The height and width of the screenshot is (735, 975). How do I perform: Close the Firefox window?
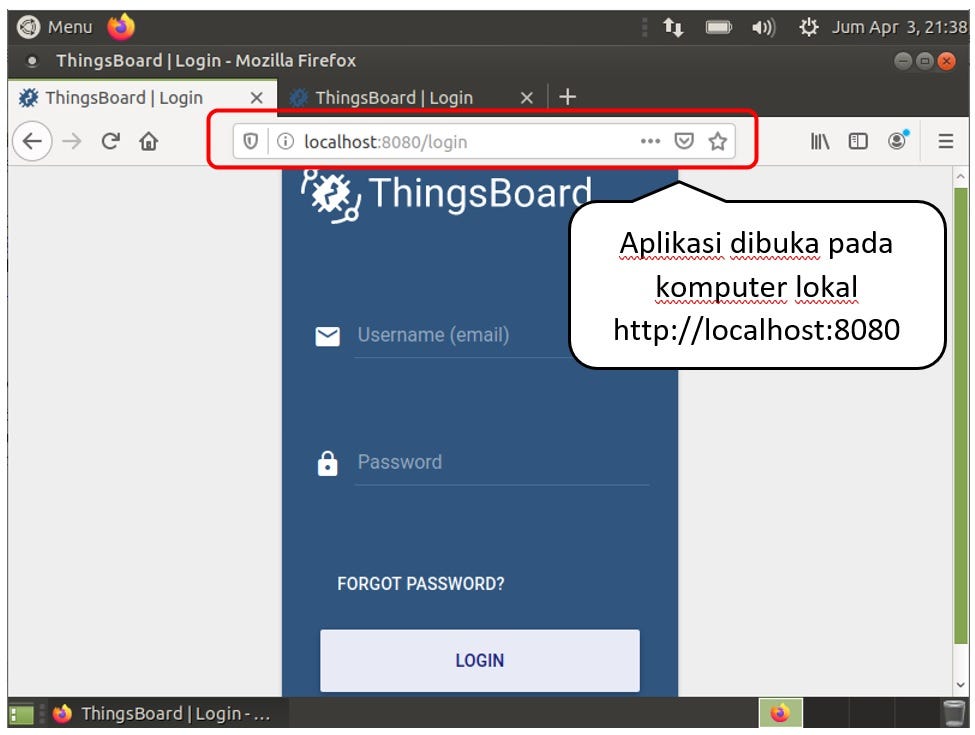tap(946, 61)
